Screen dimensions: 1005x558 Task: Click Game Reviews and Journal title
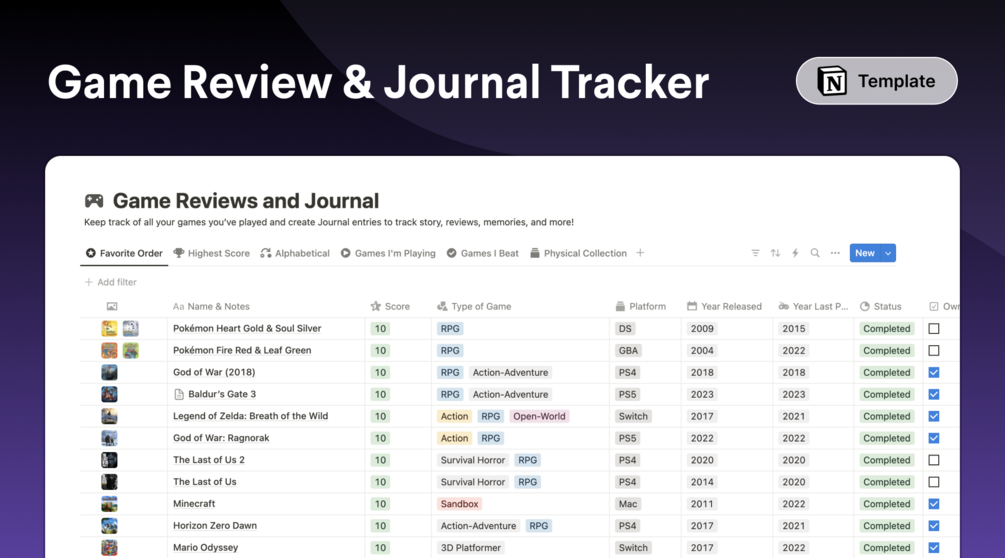click(x=246, y=201)
